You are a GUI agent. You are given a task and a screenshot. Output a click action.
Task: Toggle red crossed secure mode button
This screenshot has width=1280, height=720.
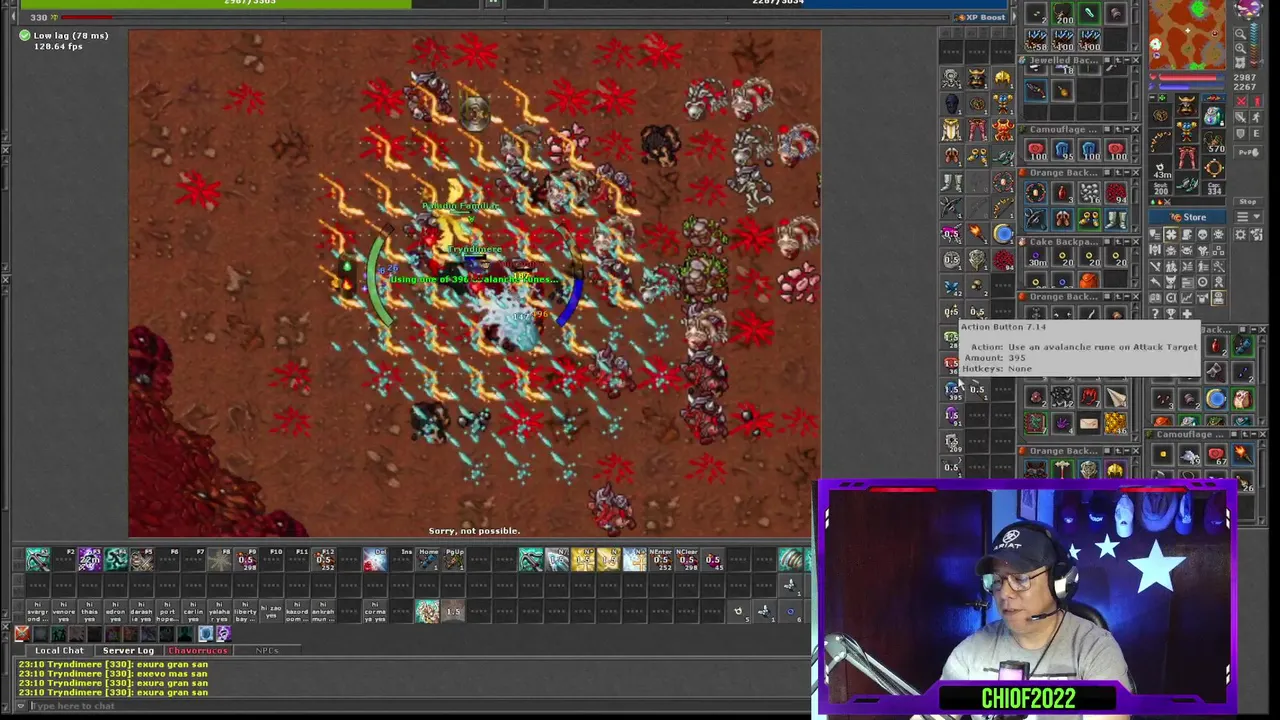[x=1241, y=101]
